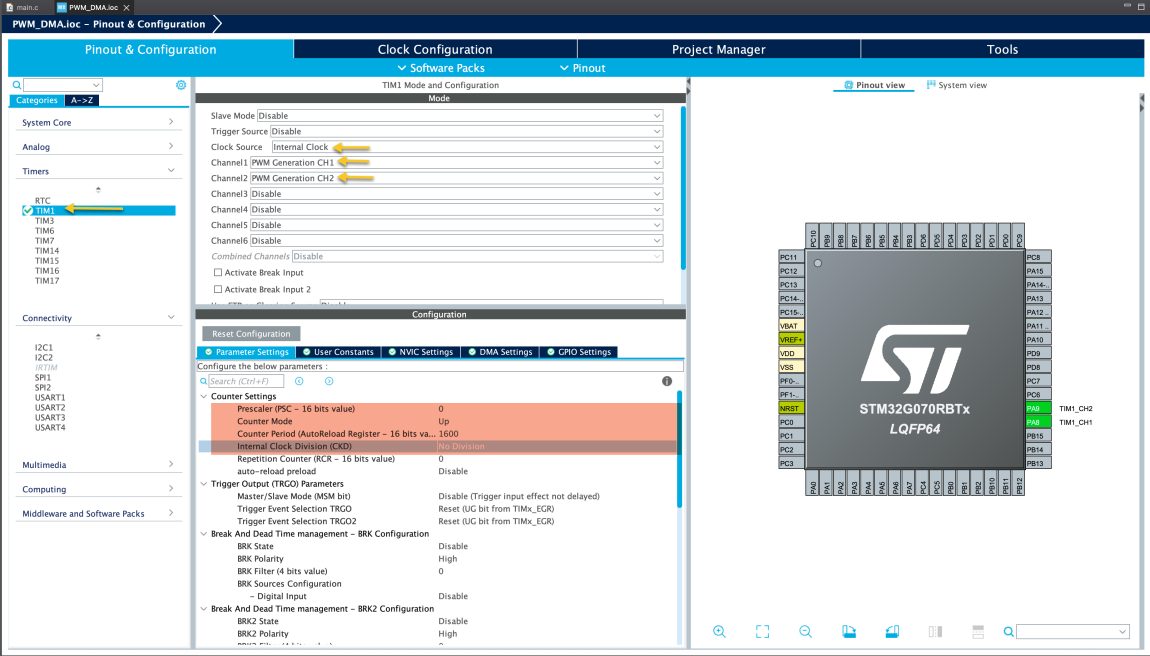Click the pin search magnifier icon
The image size is (1150, 656).
(1008, 632)
